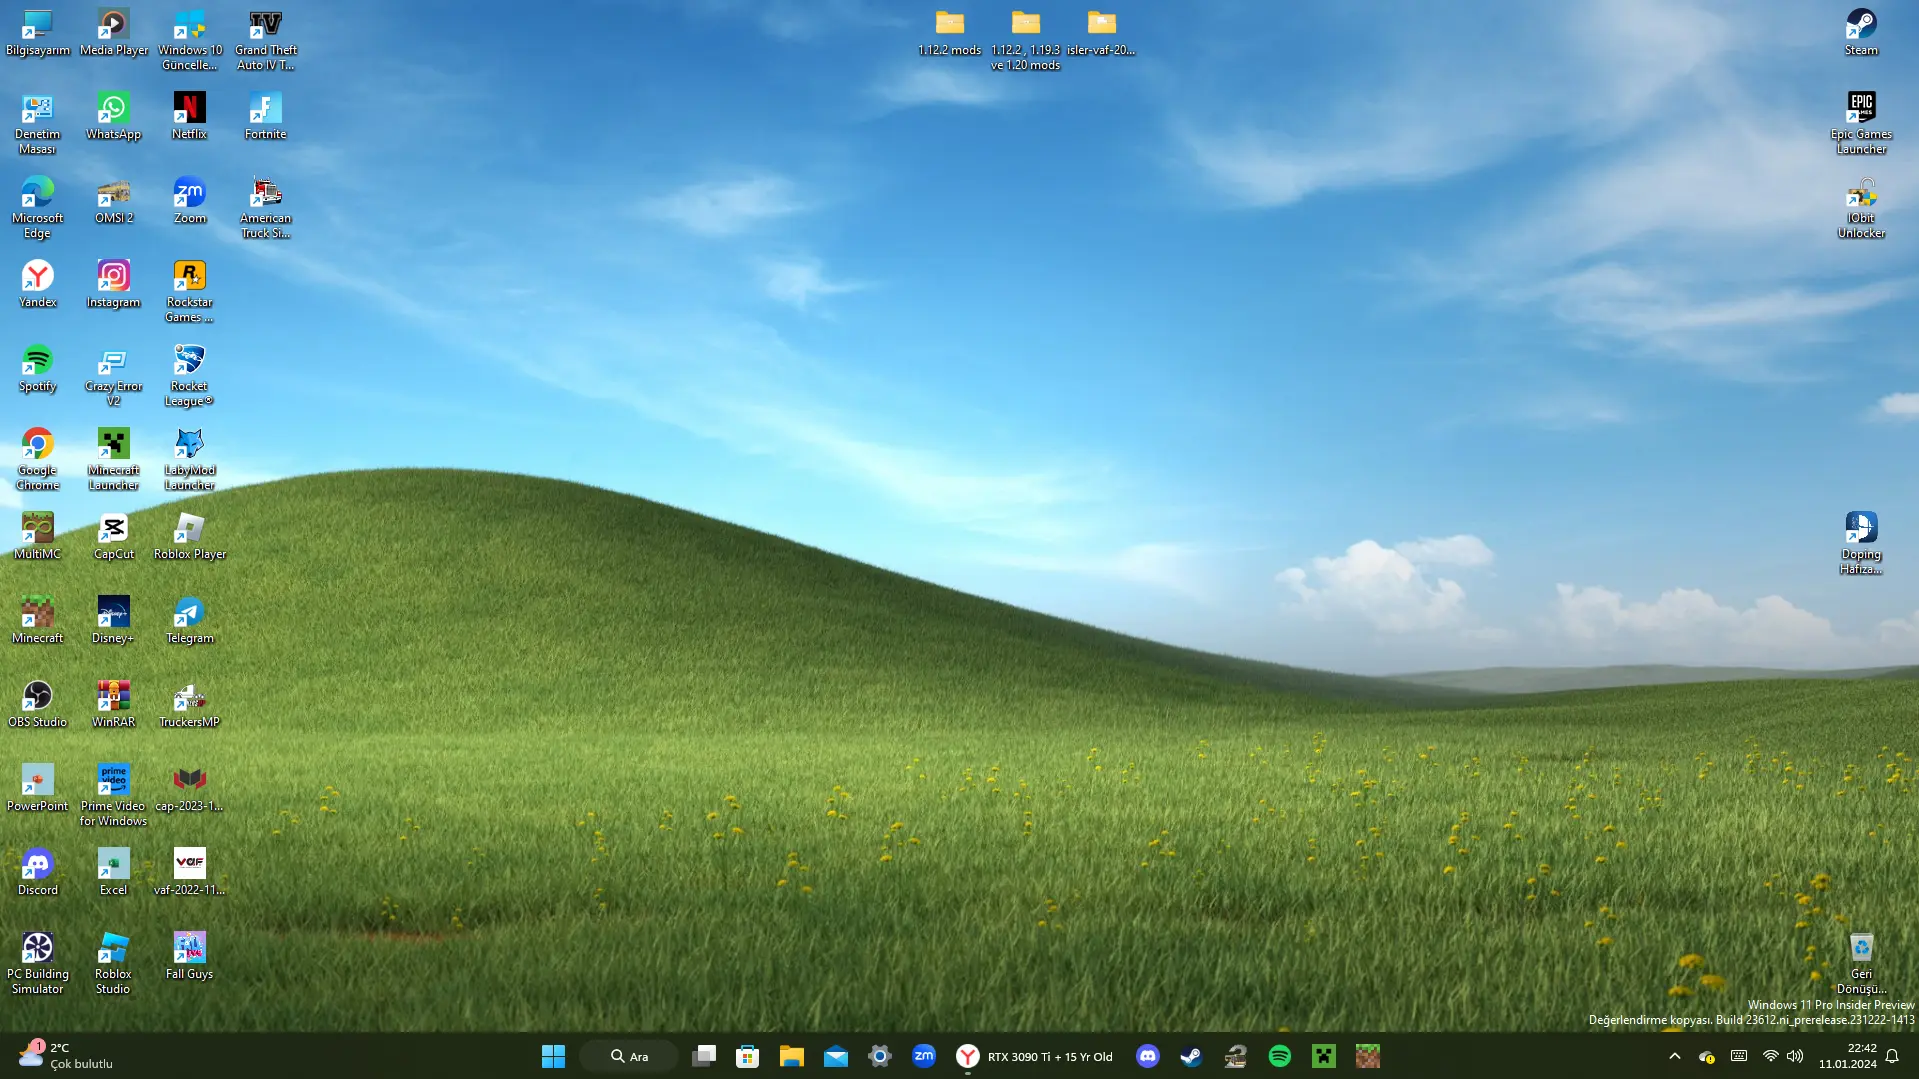Select the Doping Hafıza desktop shortcut
The width and height of the screenshot is (1919, 1079).
tap(1861, 544)
